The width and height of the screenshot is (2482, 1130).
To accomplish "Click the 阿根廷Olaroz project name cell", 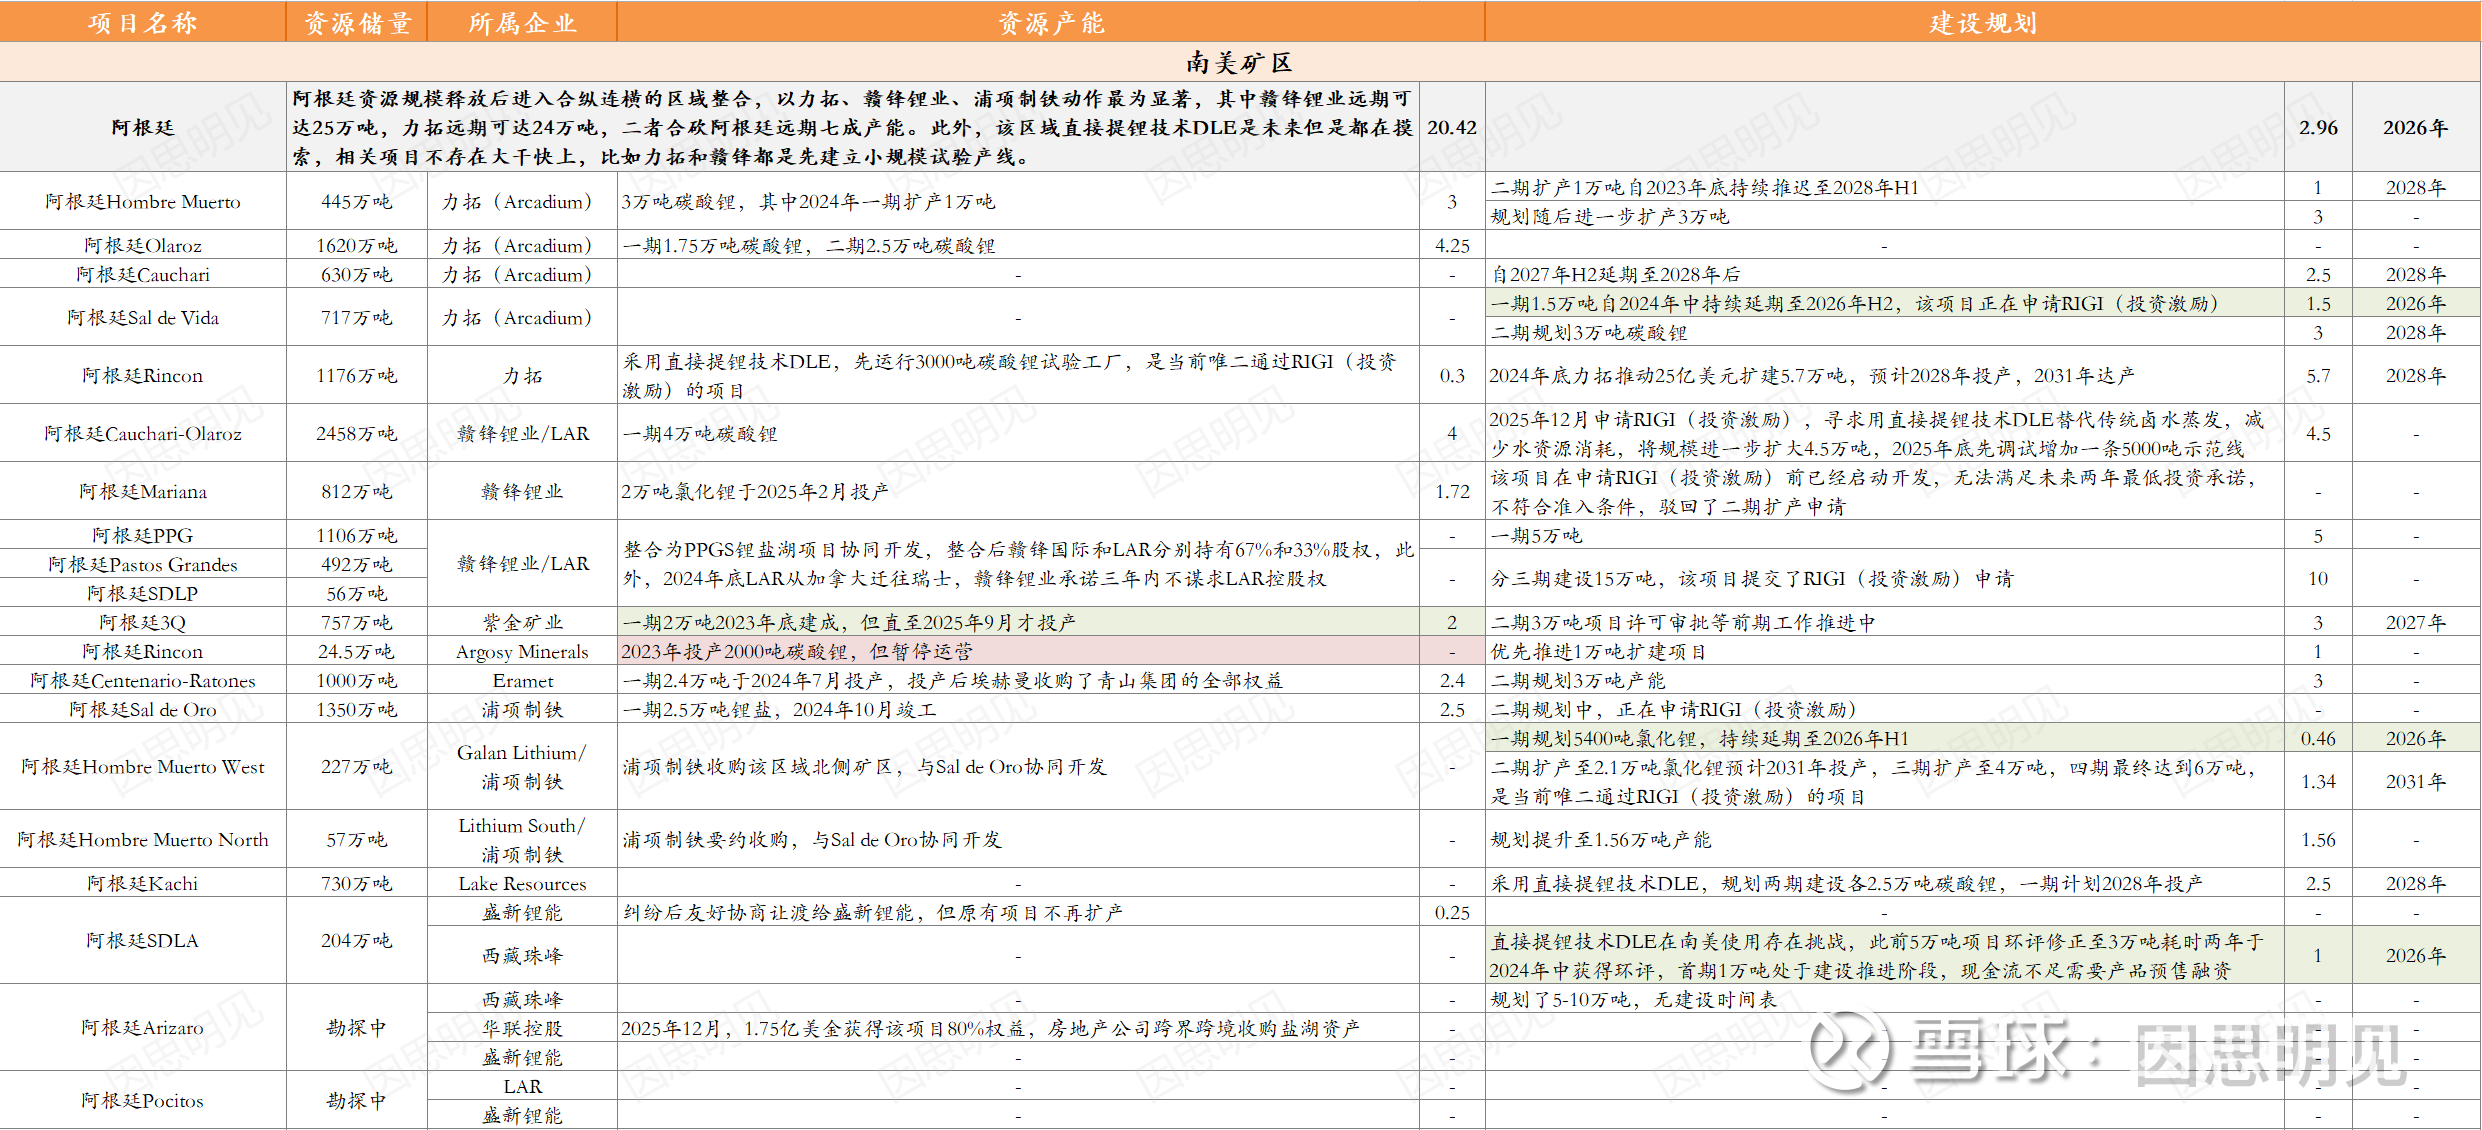I will click(x=143, y=246).
